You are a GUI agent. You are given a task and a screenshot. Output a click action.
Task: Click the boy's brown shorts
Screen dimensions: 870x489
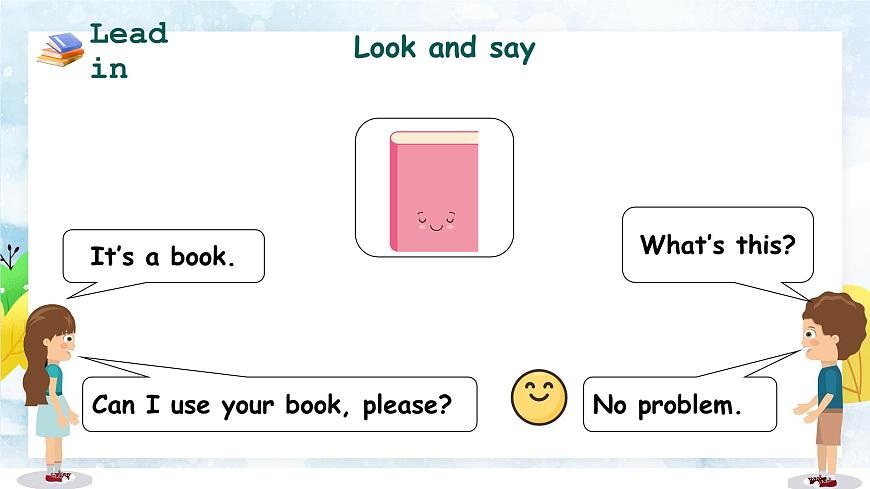click(x=828, y=426)
